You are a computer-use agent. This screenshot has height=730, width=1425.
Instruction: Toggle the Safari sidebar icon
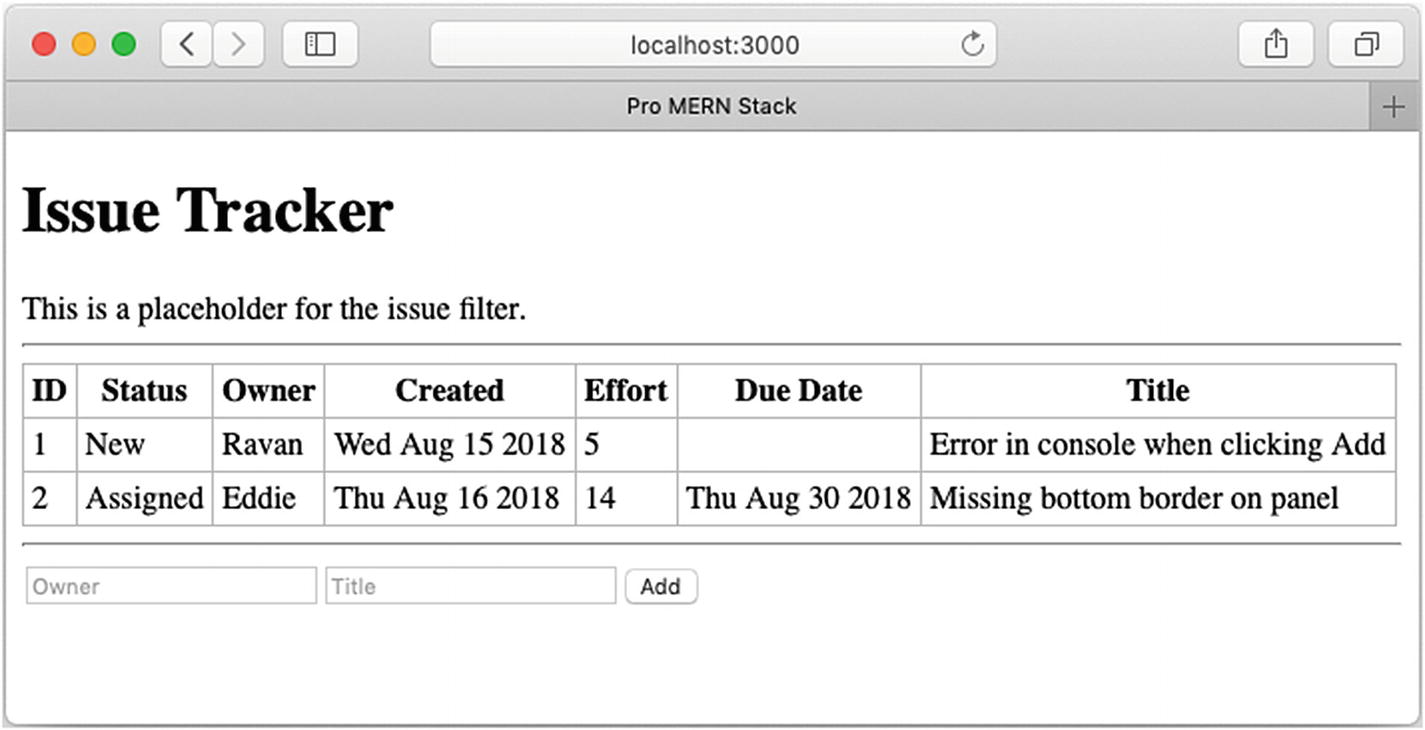tap(320, 45)
